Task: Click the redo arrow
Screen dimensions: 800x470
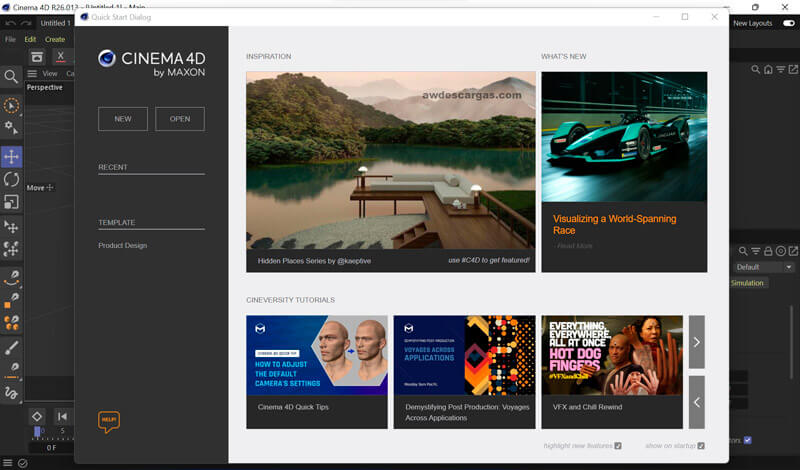Action: [x=26, y=23]
